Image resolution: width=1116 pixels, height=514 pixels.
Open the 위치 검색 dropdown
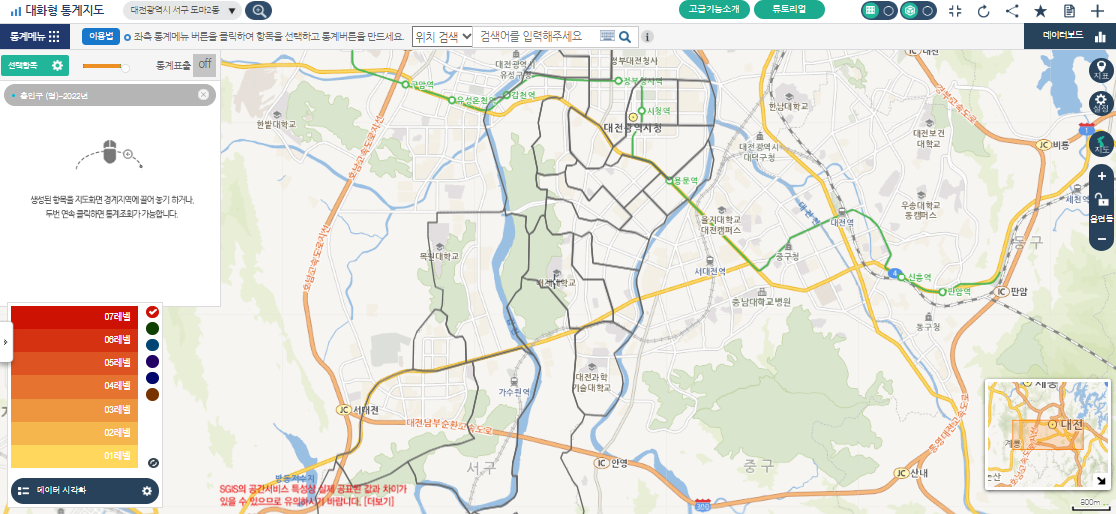coord(442,36)
